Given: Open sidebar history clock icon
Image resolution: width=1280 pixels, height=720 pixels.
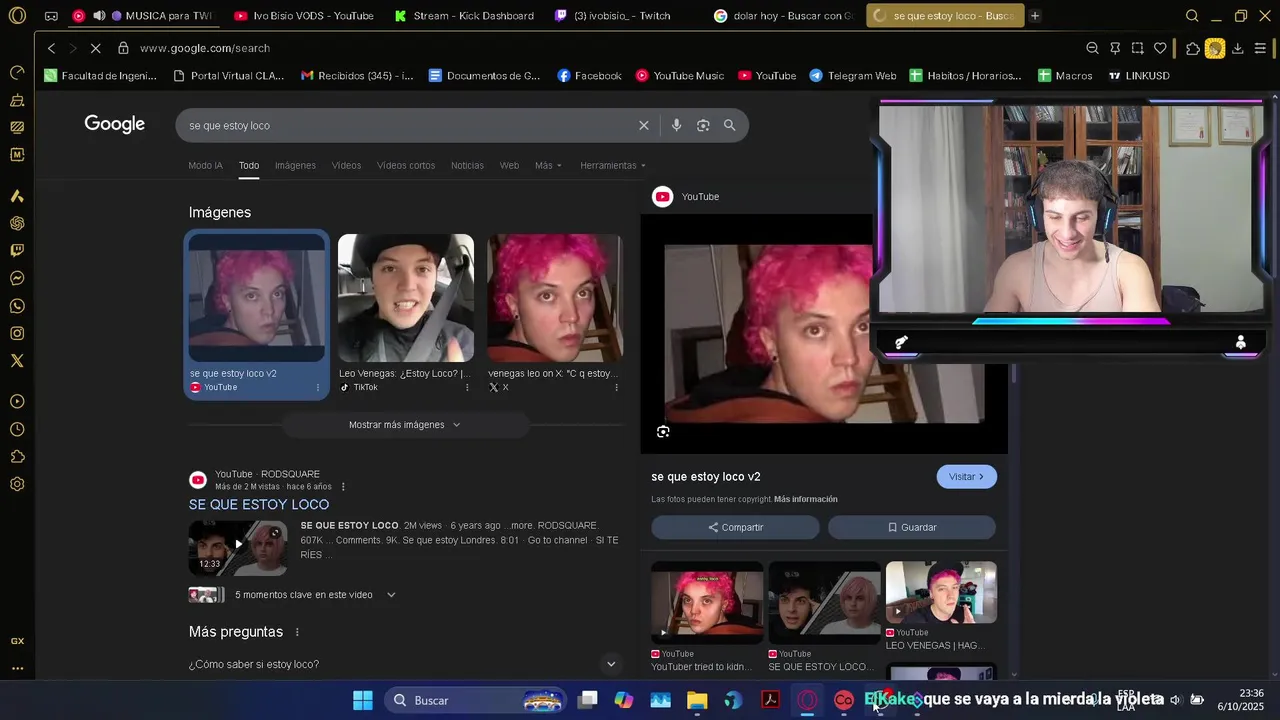Looking at the screenshot, I should (17, 430).
